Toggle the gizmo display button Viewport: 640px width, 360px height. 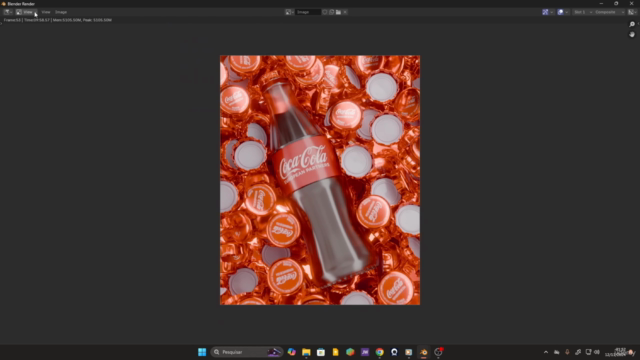[545, 12]
